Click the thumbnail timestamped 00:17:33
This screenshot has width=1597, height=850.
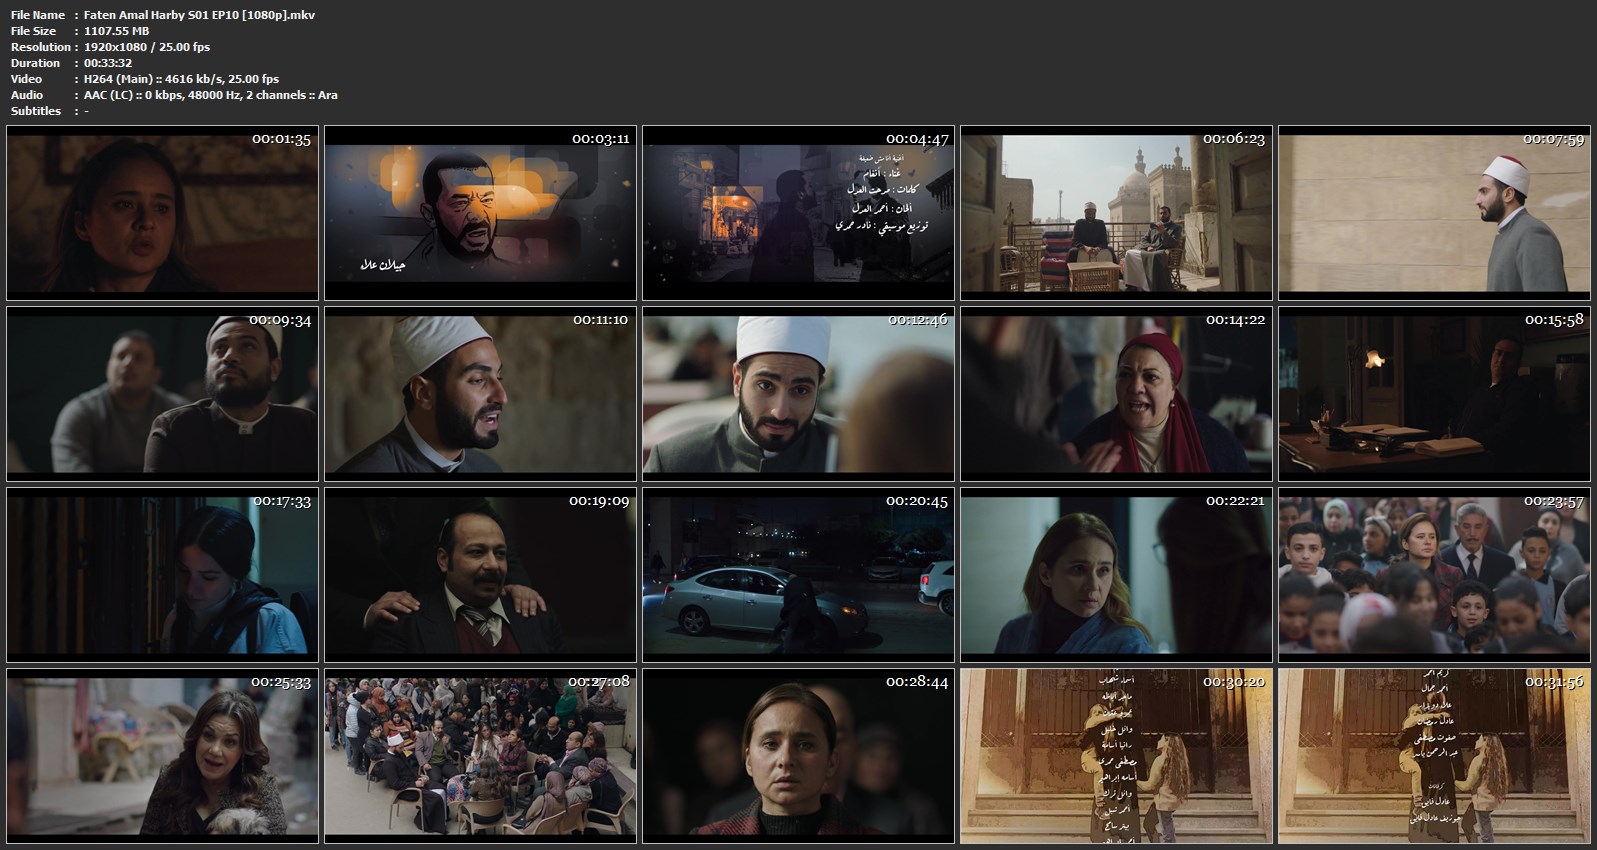point(162,575)
